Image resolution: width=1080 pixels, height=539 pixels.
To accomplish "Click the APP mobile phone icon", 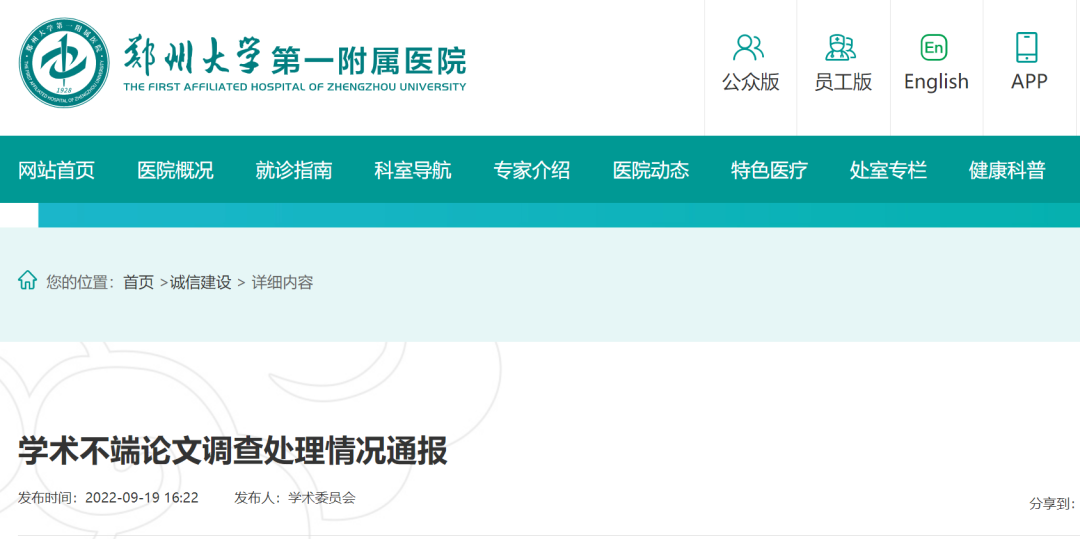I will tap(1027, 47).
